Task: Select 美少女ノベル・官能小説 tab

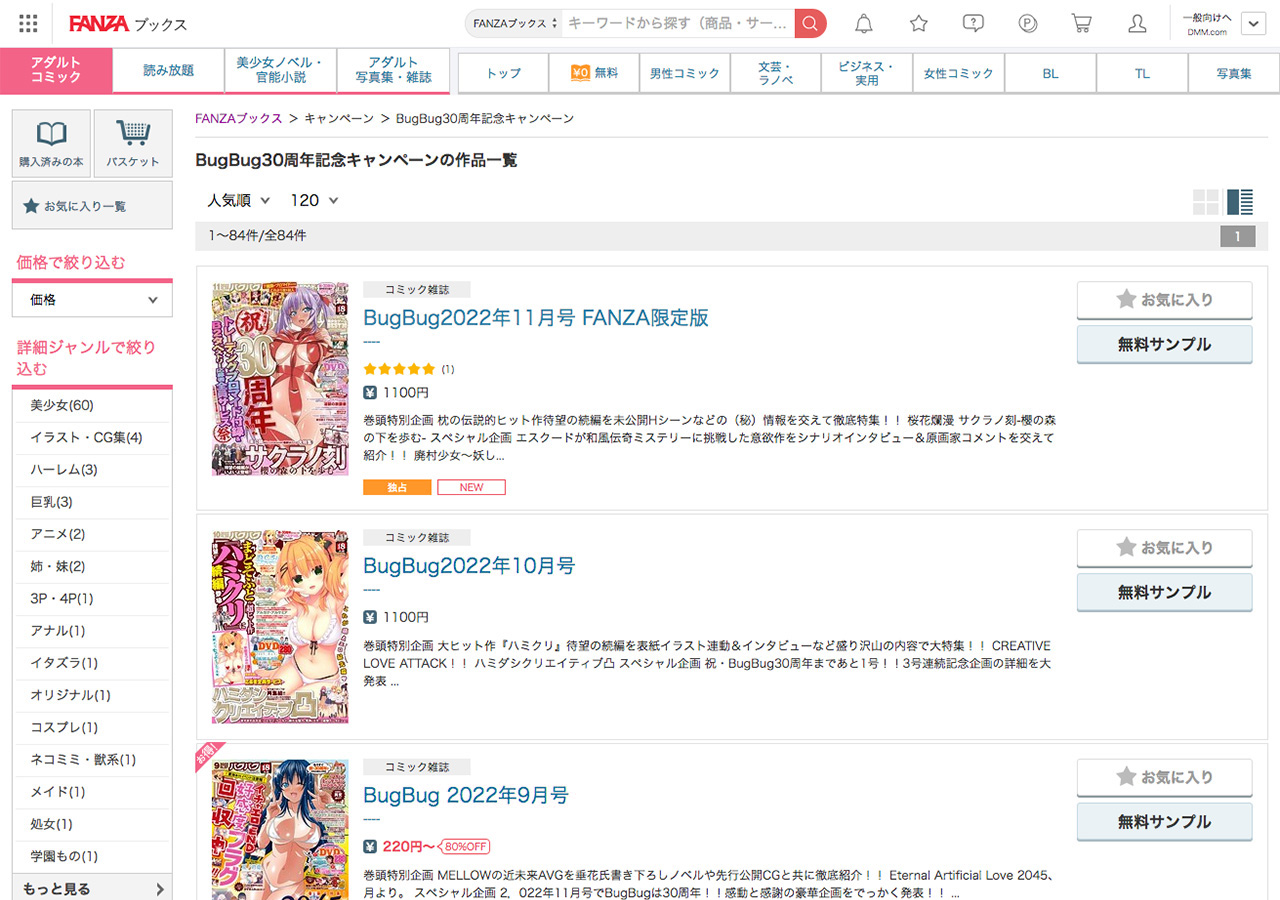Action: [280, 70]
